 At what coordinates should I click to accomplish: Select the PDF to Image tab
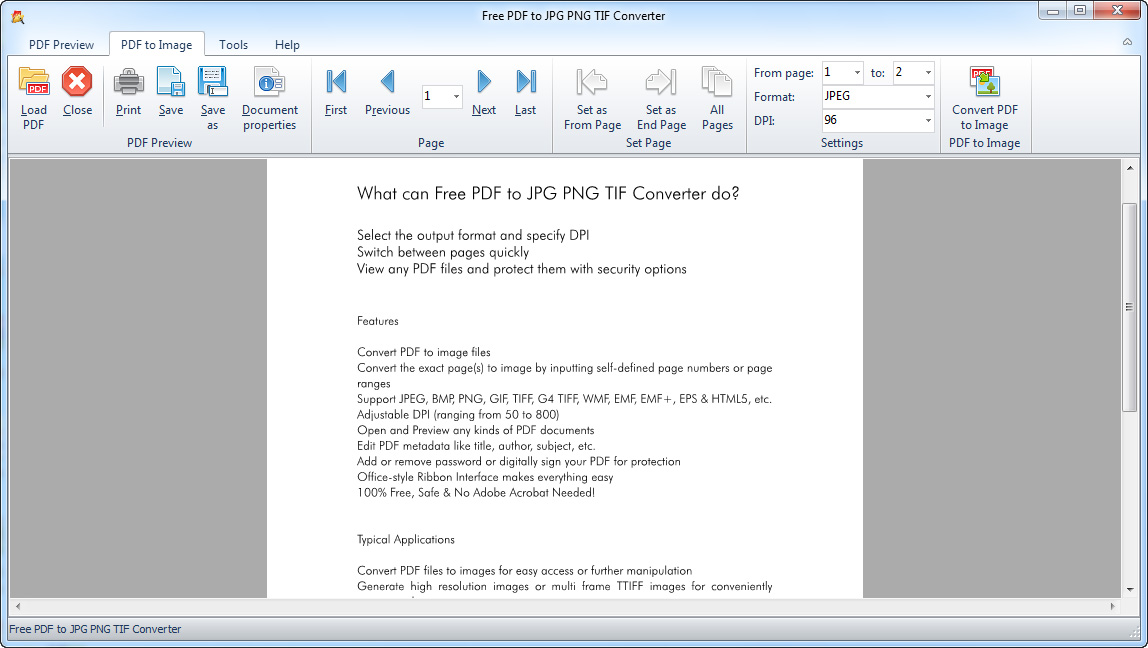pos(157,45)
